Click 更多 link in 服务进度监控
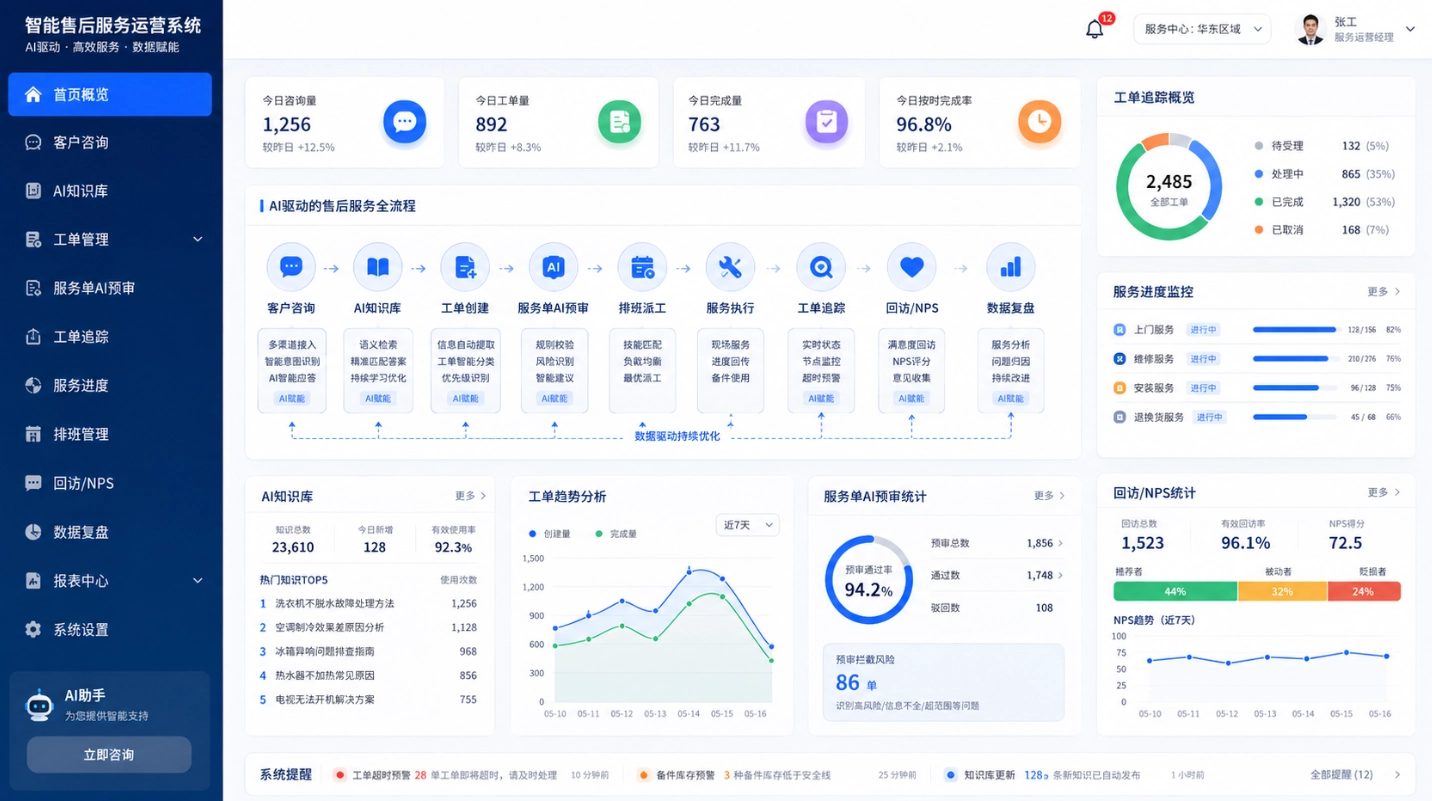Image resolution: width=1432 pixels, height=801 pixels. 1384,292
